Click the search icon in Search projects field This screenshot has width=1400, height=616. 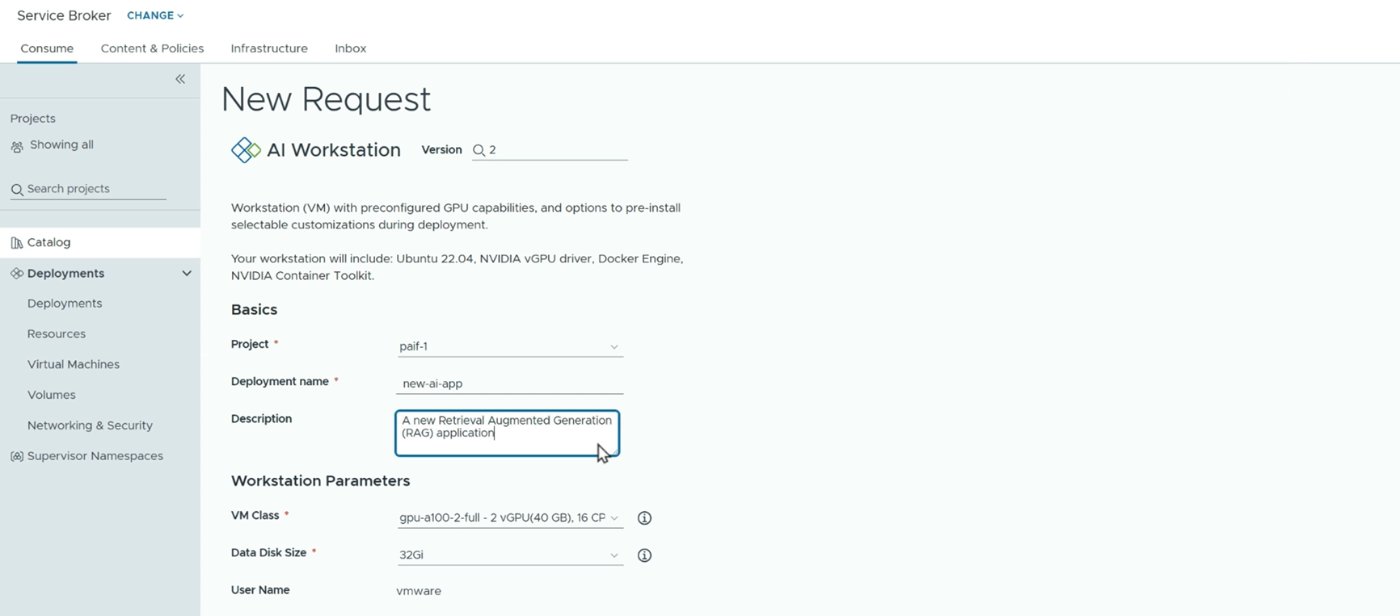tap(16, 188)
